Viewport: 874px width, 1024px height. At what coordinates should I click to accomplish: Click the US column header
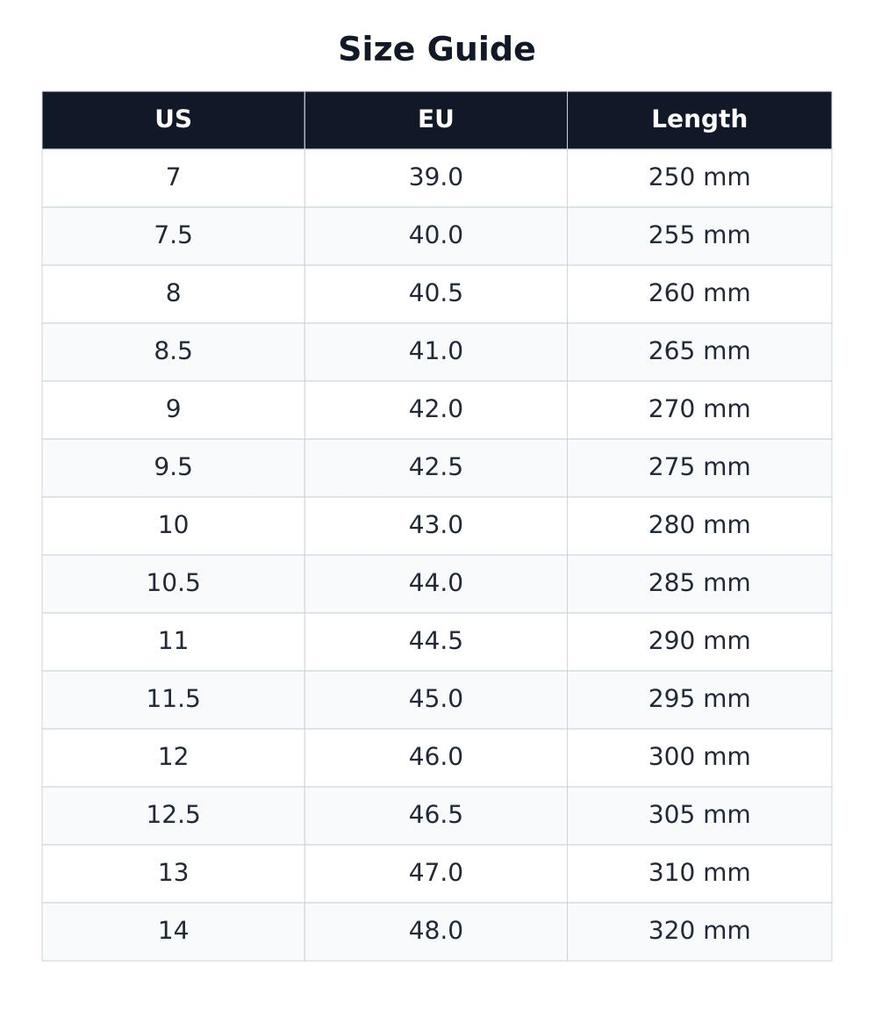(x=173, y=120)
